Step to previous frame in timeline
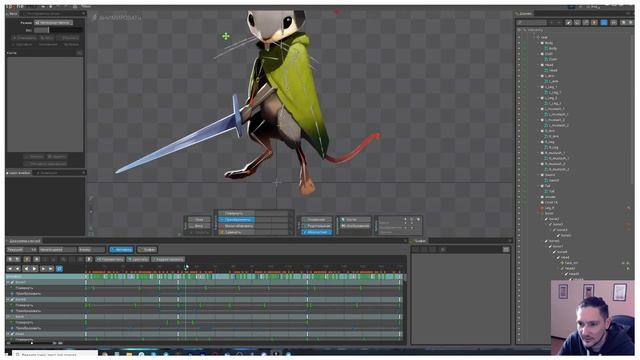 pyautogui.click(x=18, y=269)
